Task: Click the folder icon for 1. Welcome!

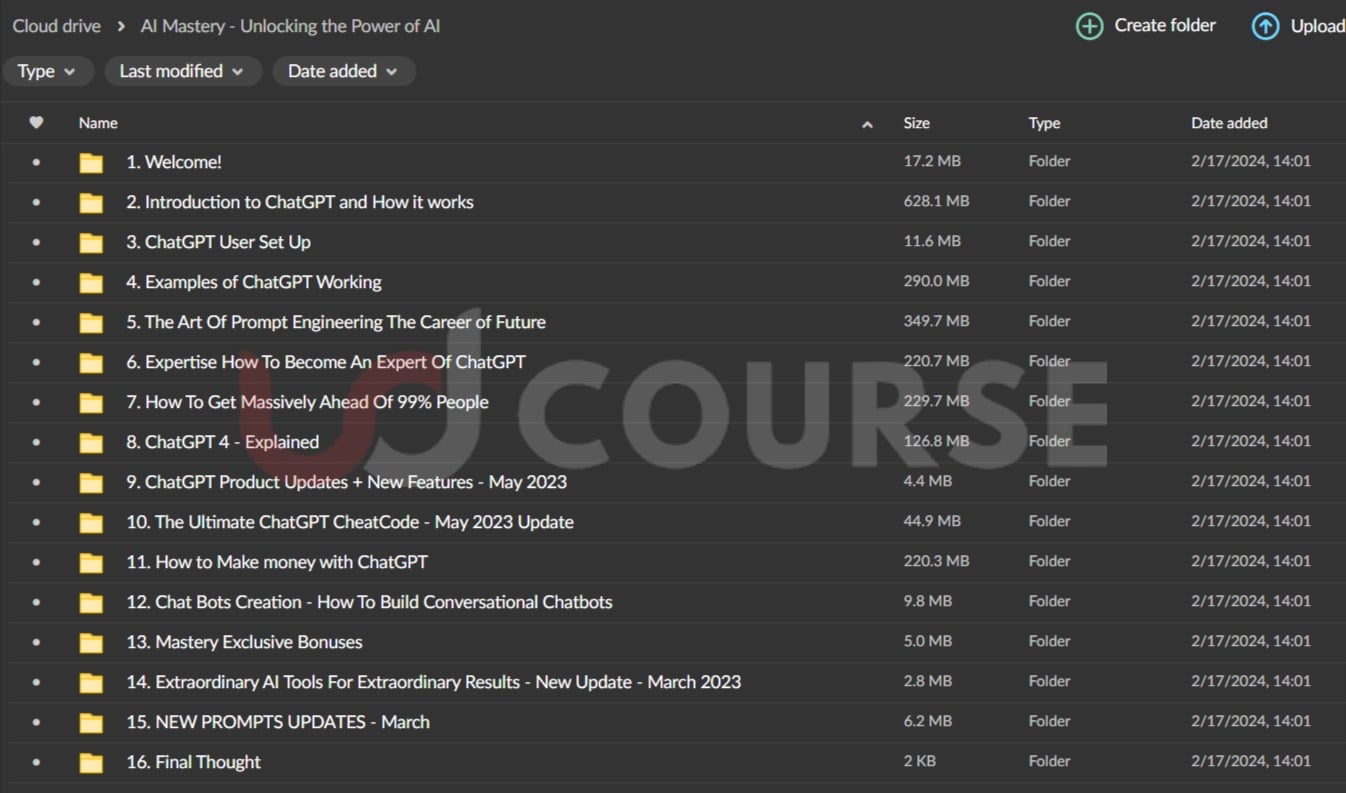Action: click(x=91, y=162)
